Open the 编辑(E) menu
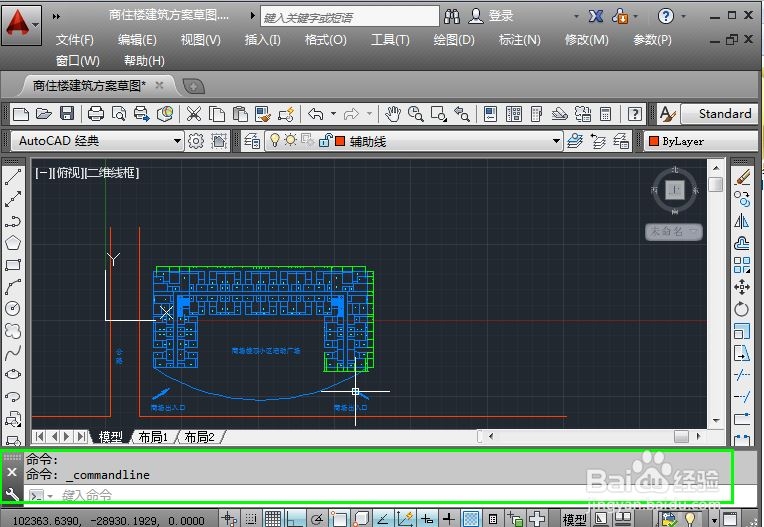 [x=137, y=39]
